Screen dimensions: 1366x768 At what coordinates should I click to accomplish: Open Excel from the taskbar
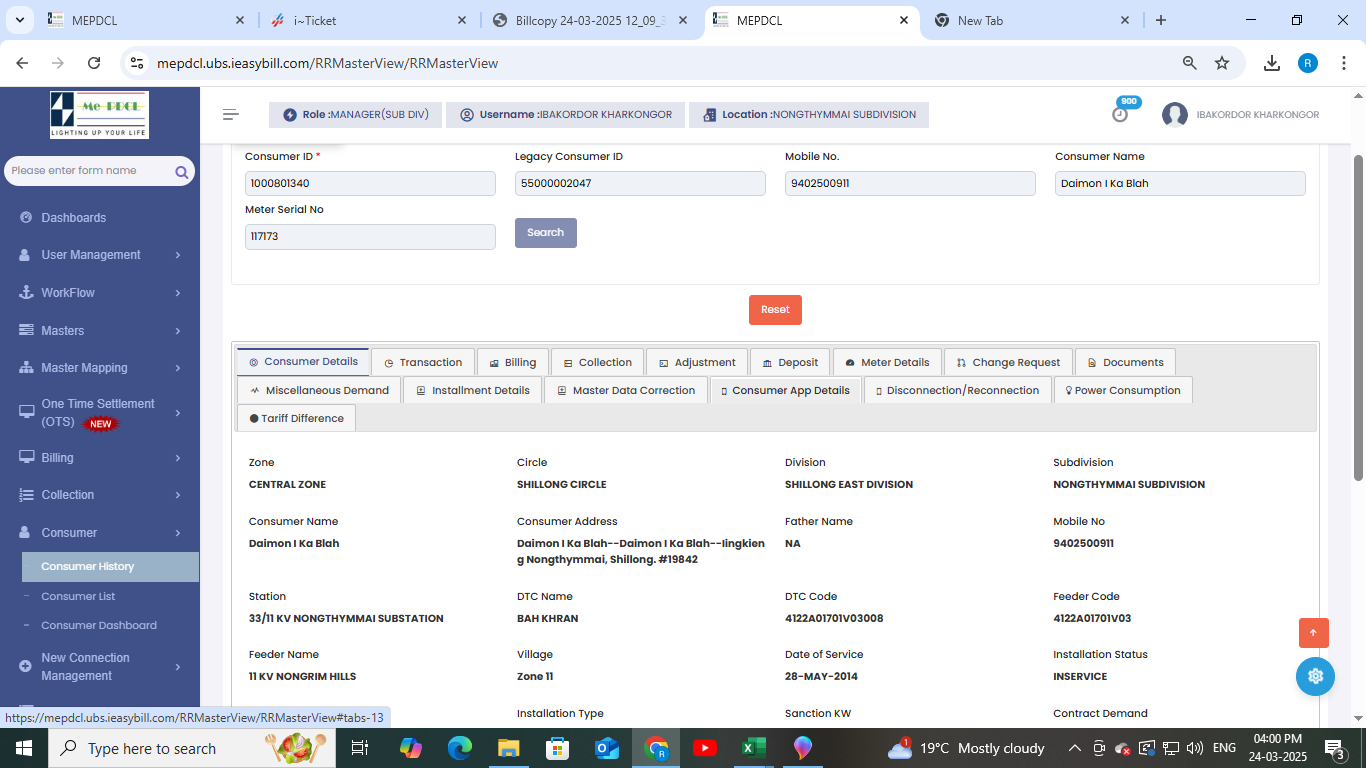(x=753, y=748)
